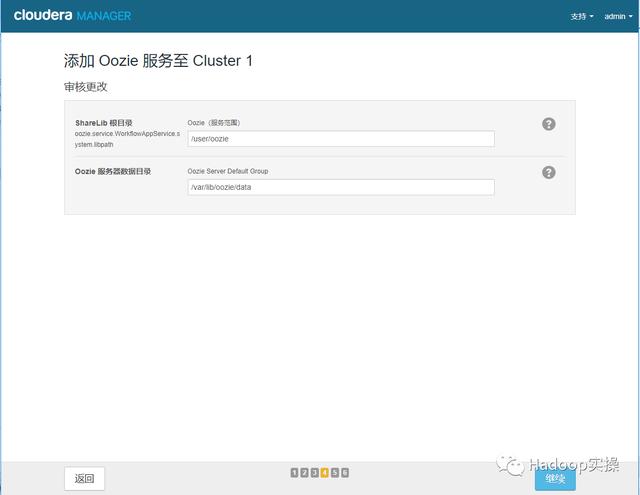The width and height of the screenshot is (640, 495).
Task: Click the Cloudera Manager logo
Action: tap(72, 16)
